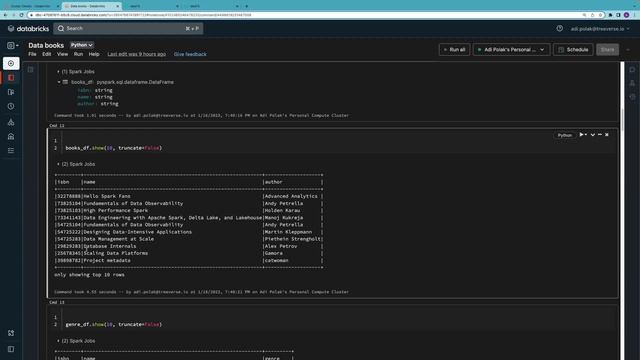Open the revision history icon in right panel
Image resolution: width=640 pixels, height=360 pixels.
click(632, 97)
